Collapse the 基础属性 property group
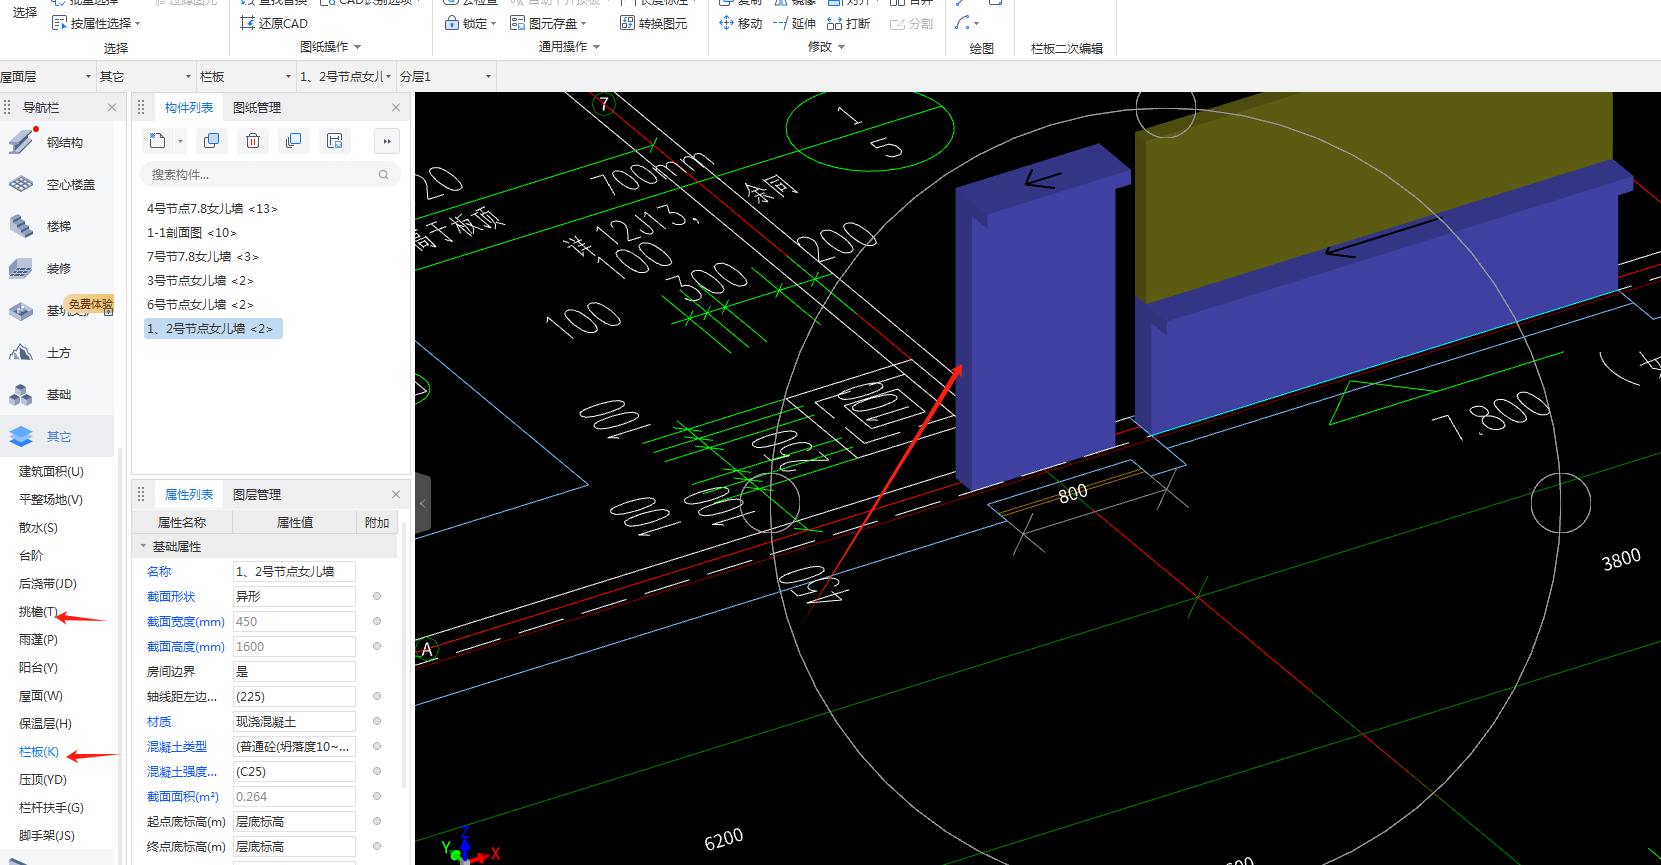 [x=143, y=546]
